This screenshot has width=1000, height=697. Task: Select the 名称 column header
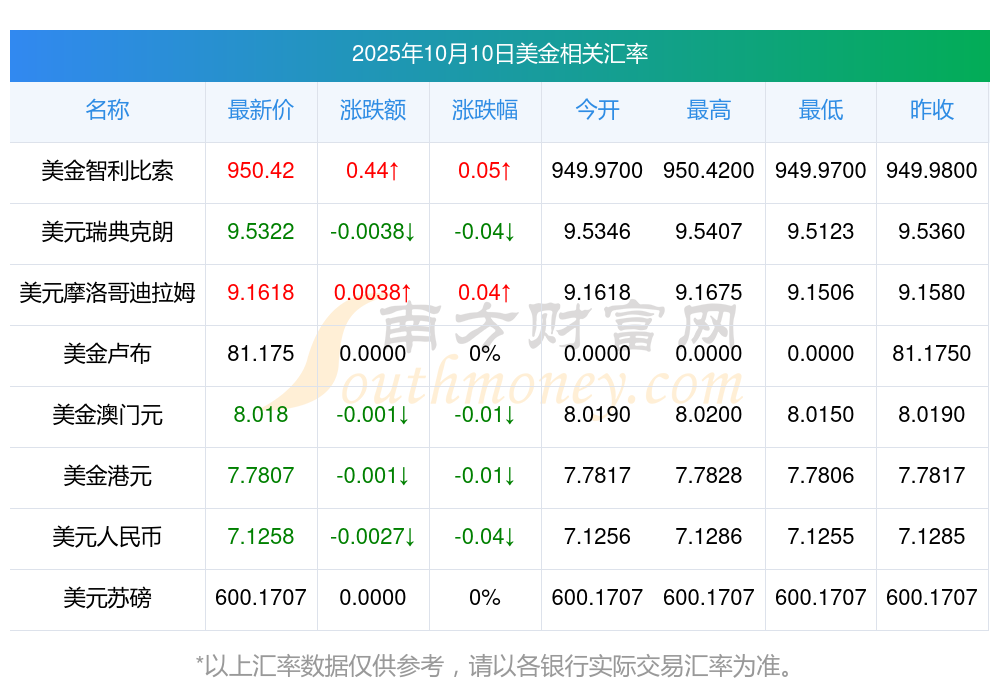point(107,111)
